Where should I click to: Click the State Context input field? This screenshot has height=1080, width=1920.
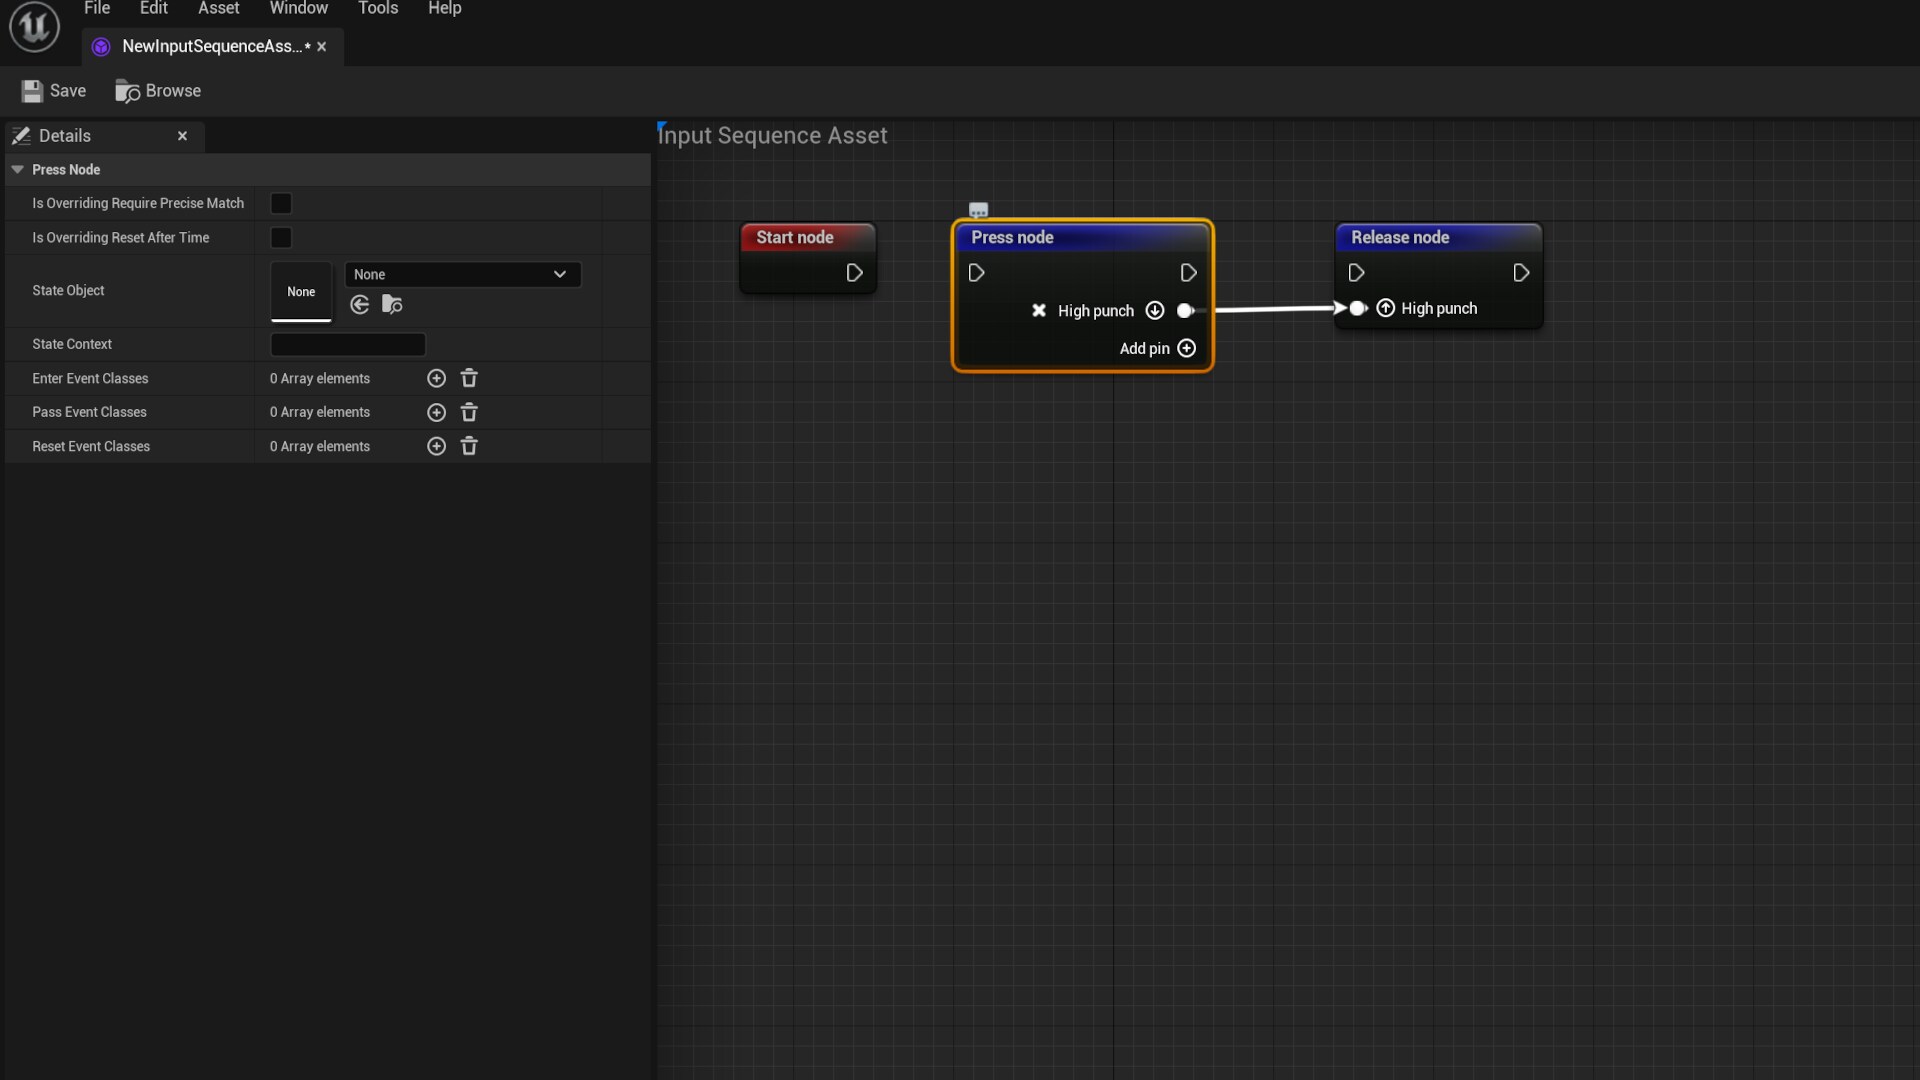(347, 344)
